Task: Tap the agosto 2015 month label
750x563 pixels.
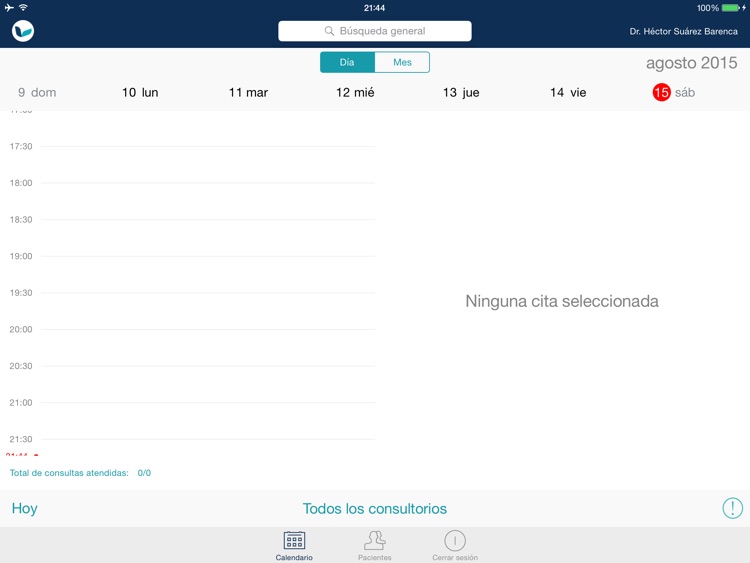Action: pyautogui.click(x=692, y=63)
